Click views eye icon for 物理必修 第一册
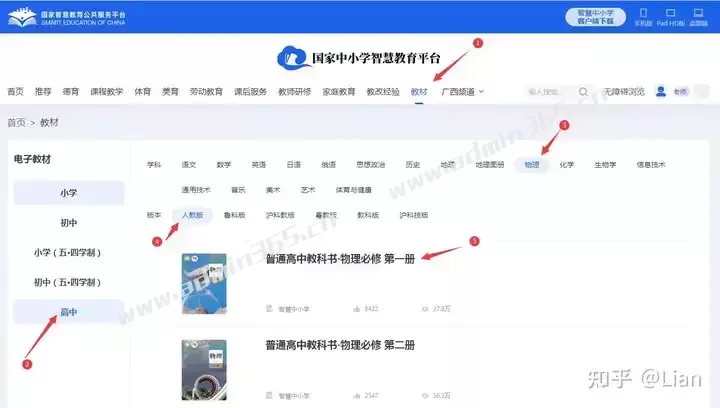720x408 pixels. pos(425,309)
